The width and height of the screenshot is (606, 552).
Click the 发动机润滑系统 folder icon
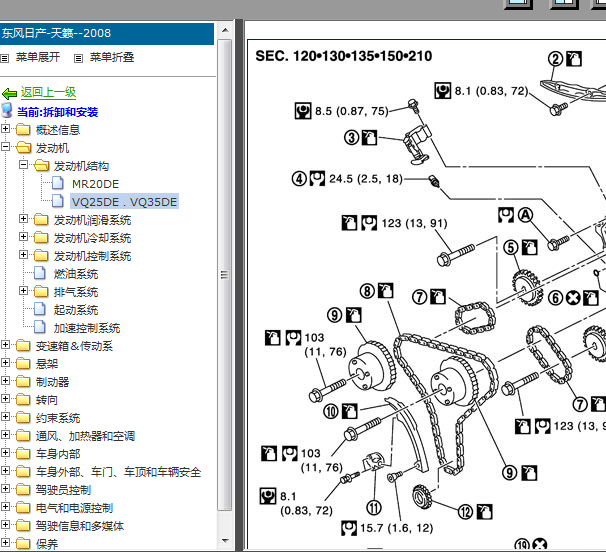pos(41,220)
